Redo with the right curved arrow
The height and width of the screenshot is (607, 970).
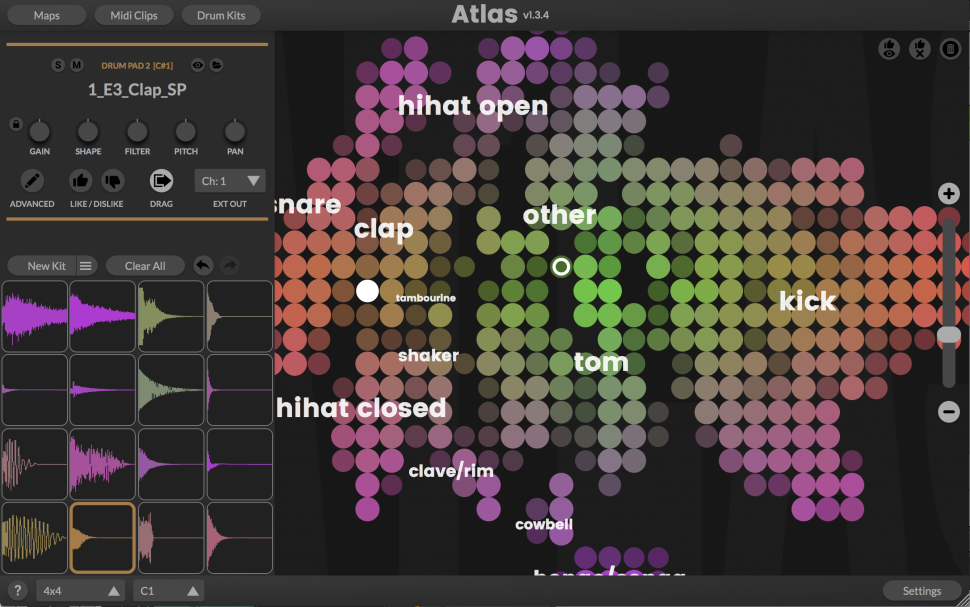point(230,265)
